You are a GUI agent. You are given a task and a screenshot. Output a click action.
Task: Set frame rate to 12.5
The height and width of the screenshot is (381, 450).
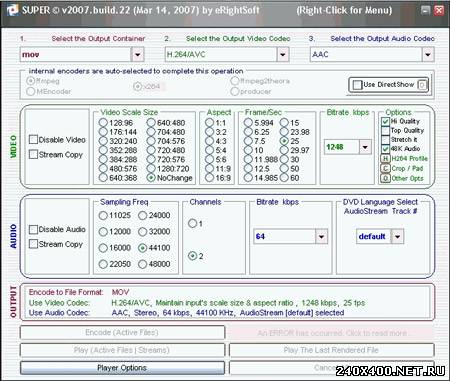[248, 169]
